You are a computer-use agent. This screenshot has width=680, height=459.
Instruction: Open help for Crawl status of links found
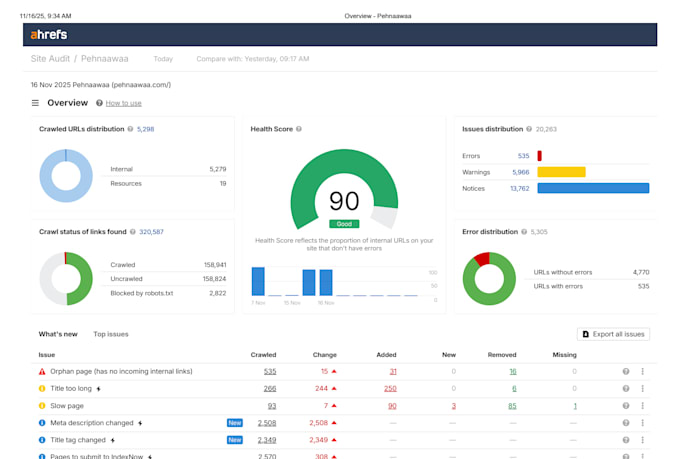point(133,232)
